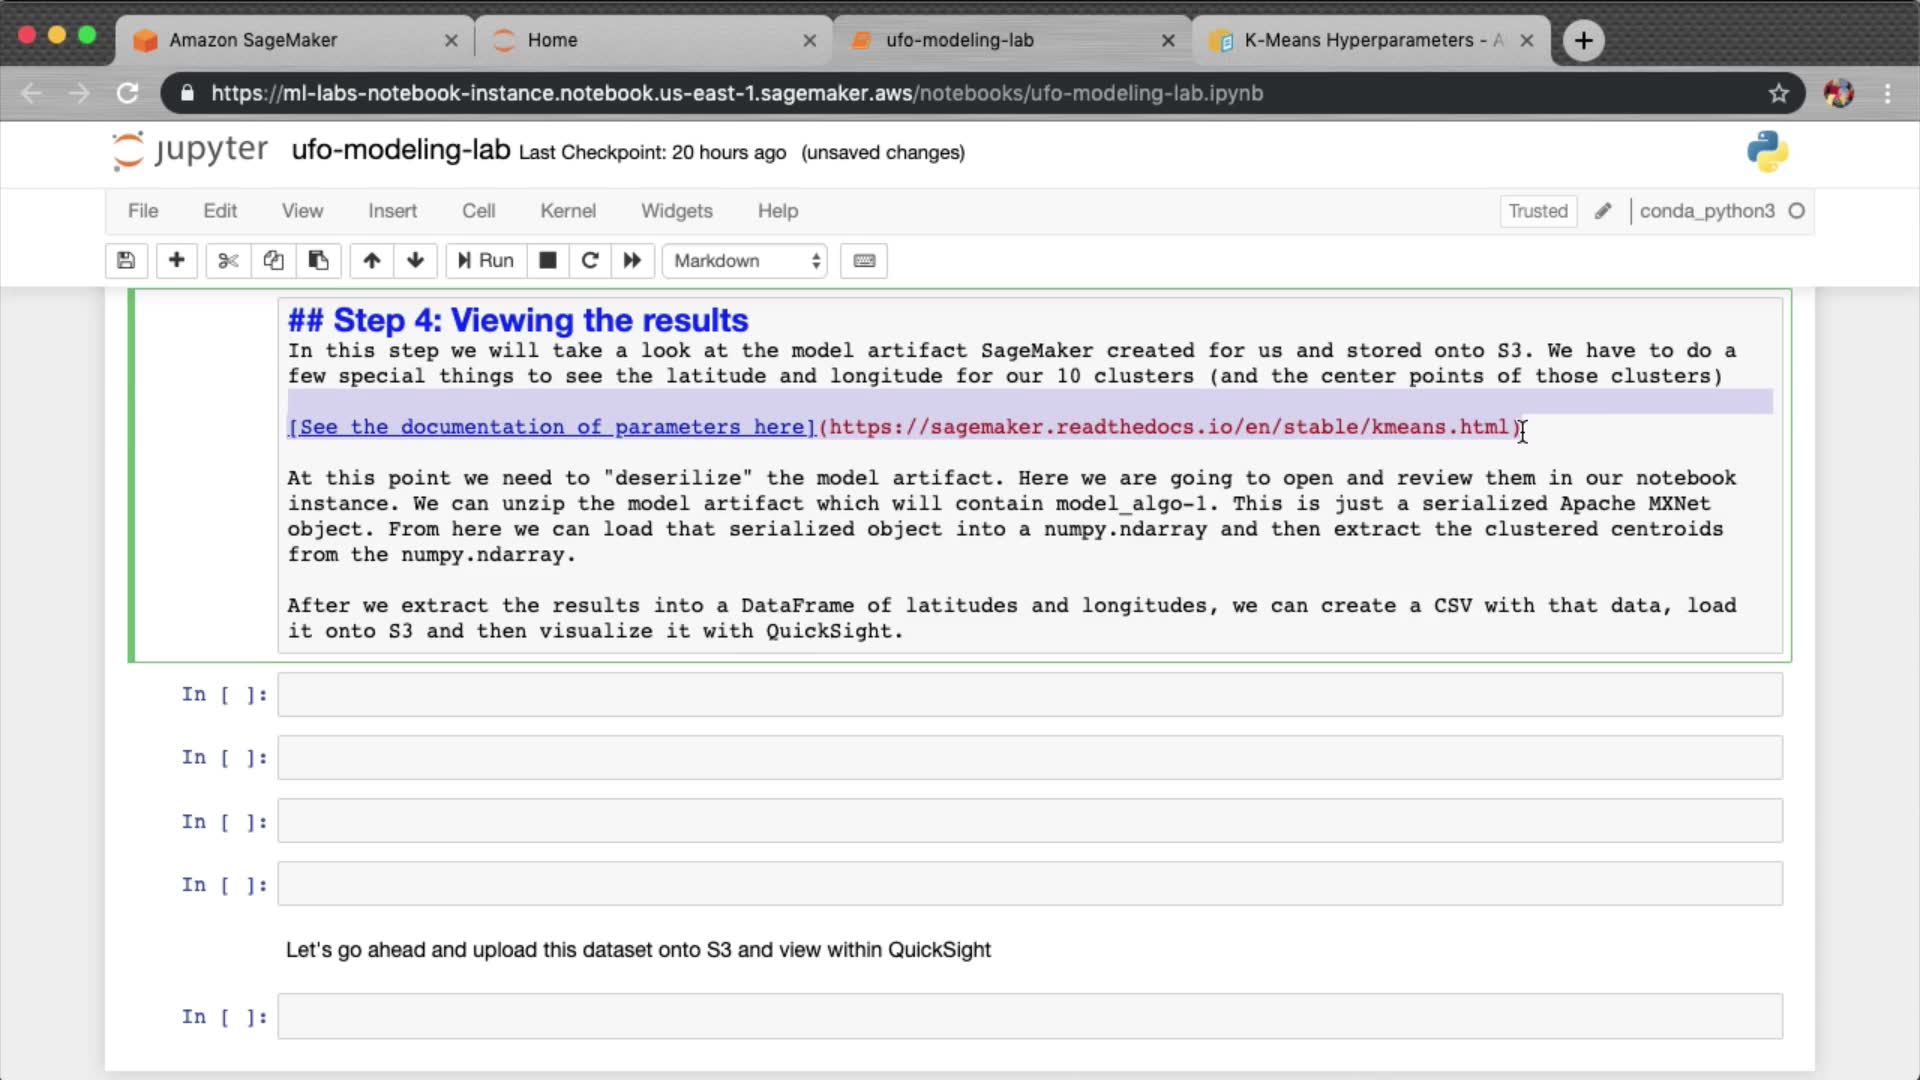
Task: Click the Run button
Action: pos(486,261)
